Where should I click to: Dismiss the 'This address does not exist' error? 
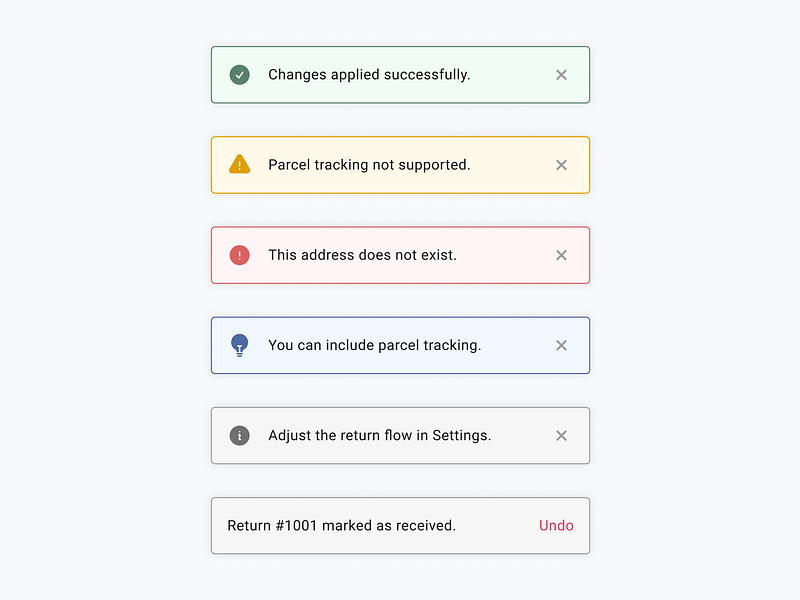[561, 255]
